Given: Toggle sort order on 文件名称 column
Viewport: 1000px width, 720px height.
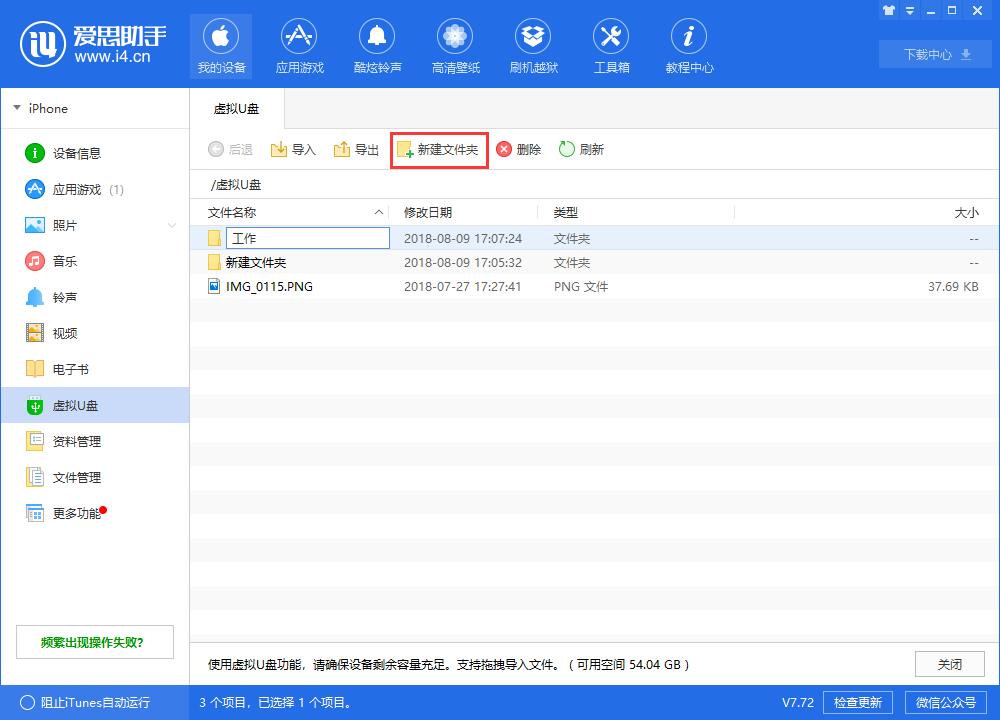Looking at the screenshot, I should tap(248, 212).
